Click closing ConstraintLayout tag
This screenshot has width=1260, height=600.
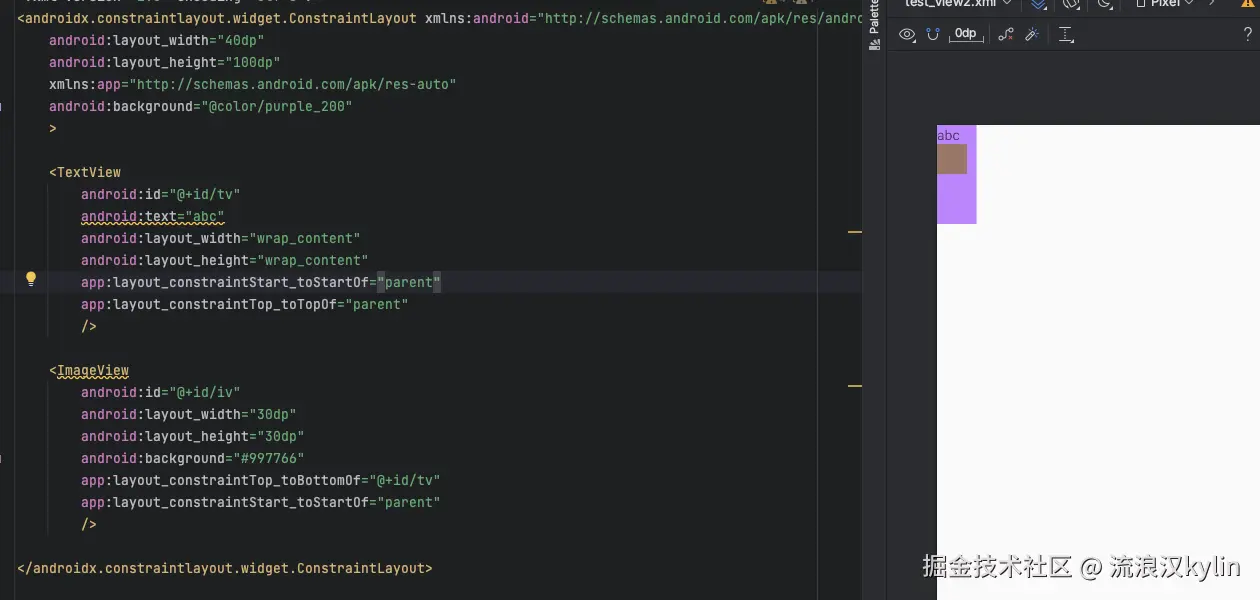[225, 568]
